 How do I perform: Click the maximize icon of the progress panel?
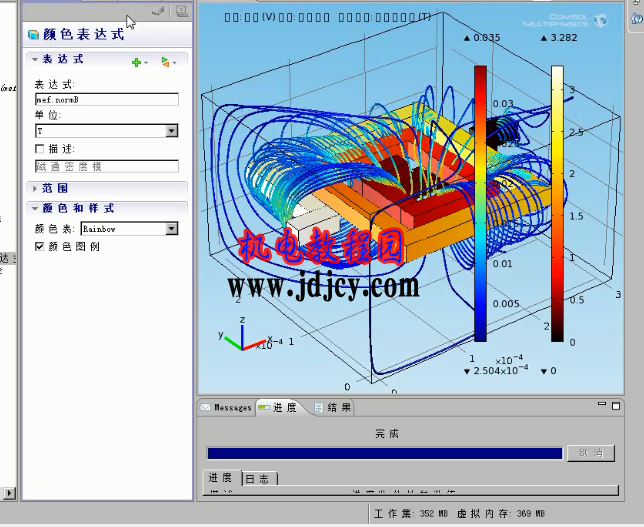coord(616,406)
